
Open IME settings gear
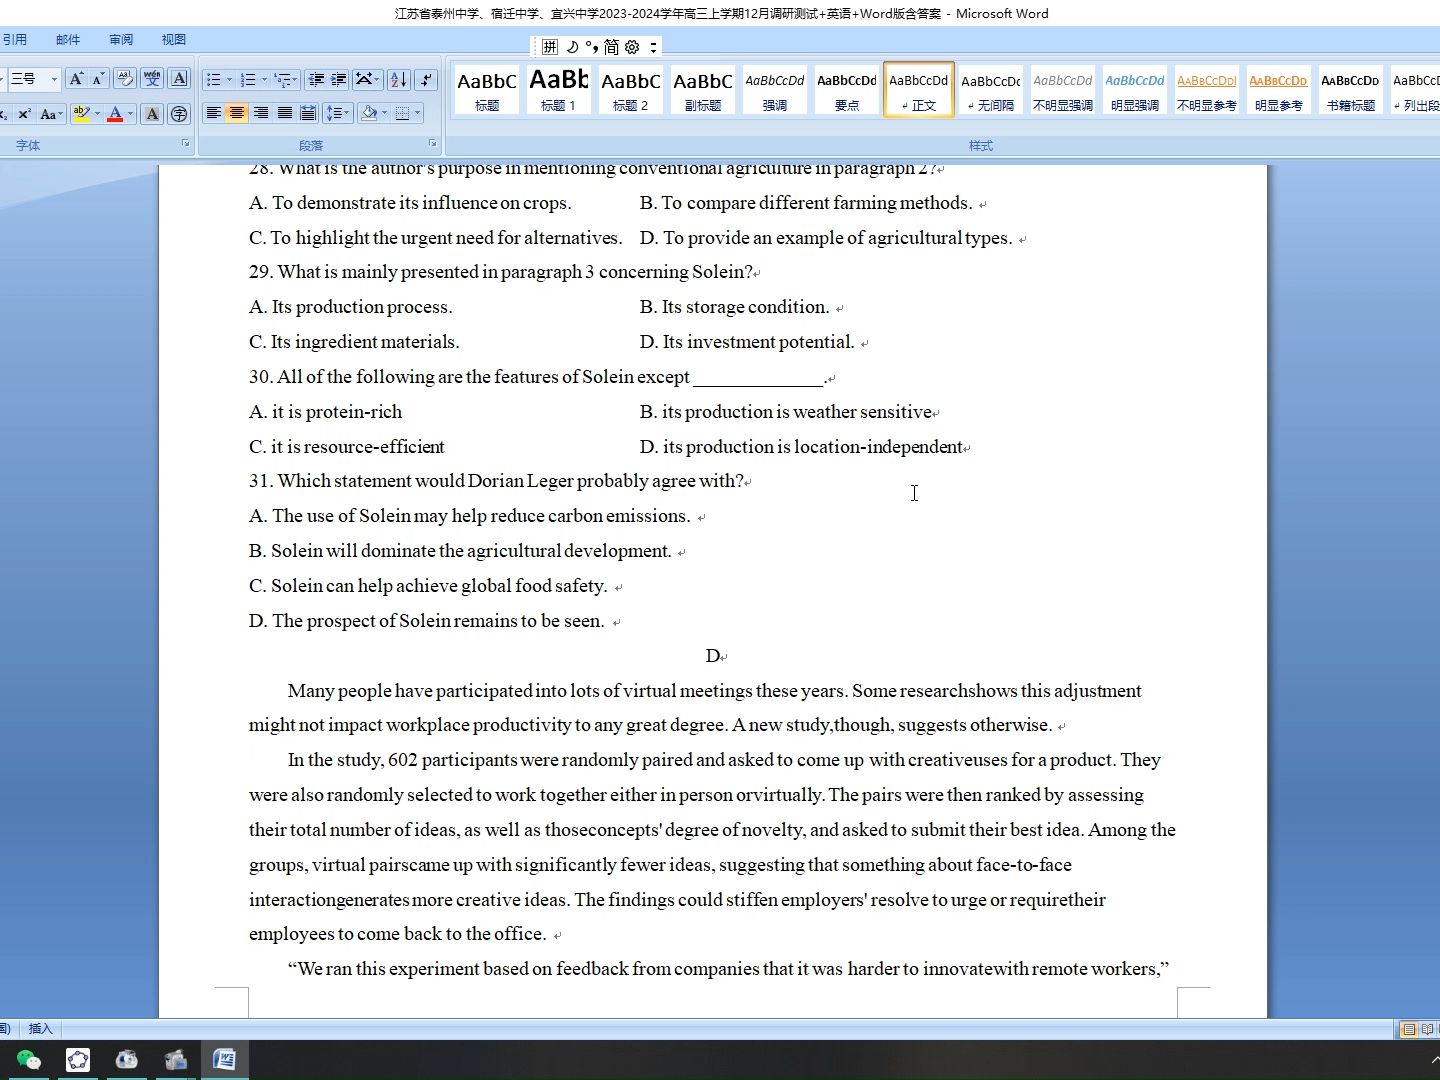[632, 47]
